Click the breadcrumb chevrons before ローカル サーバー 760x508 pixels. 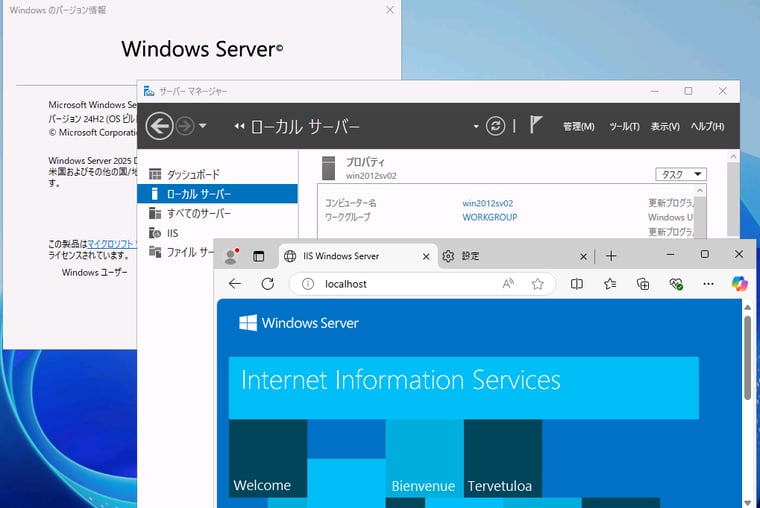tap(239, 126)
